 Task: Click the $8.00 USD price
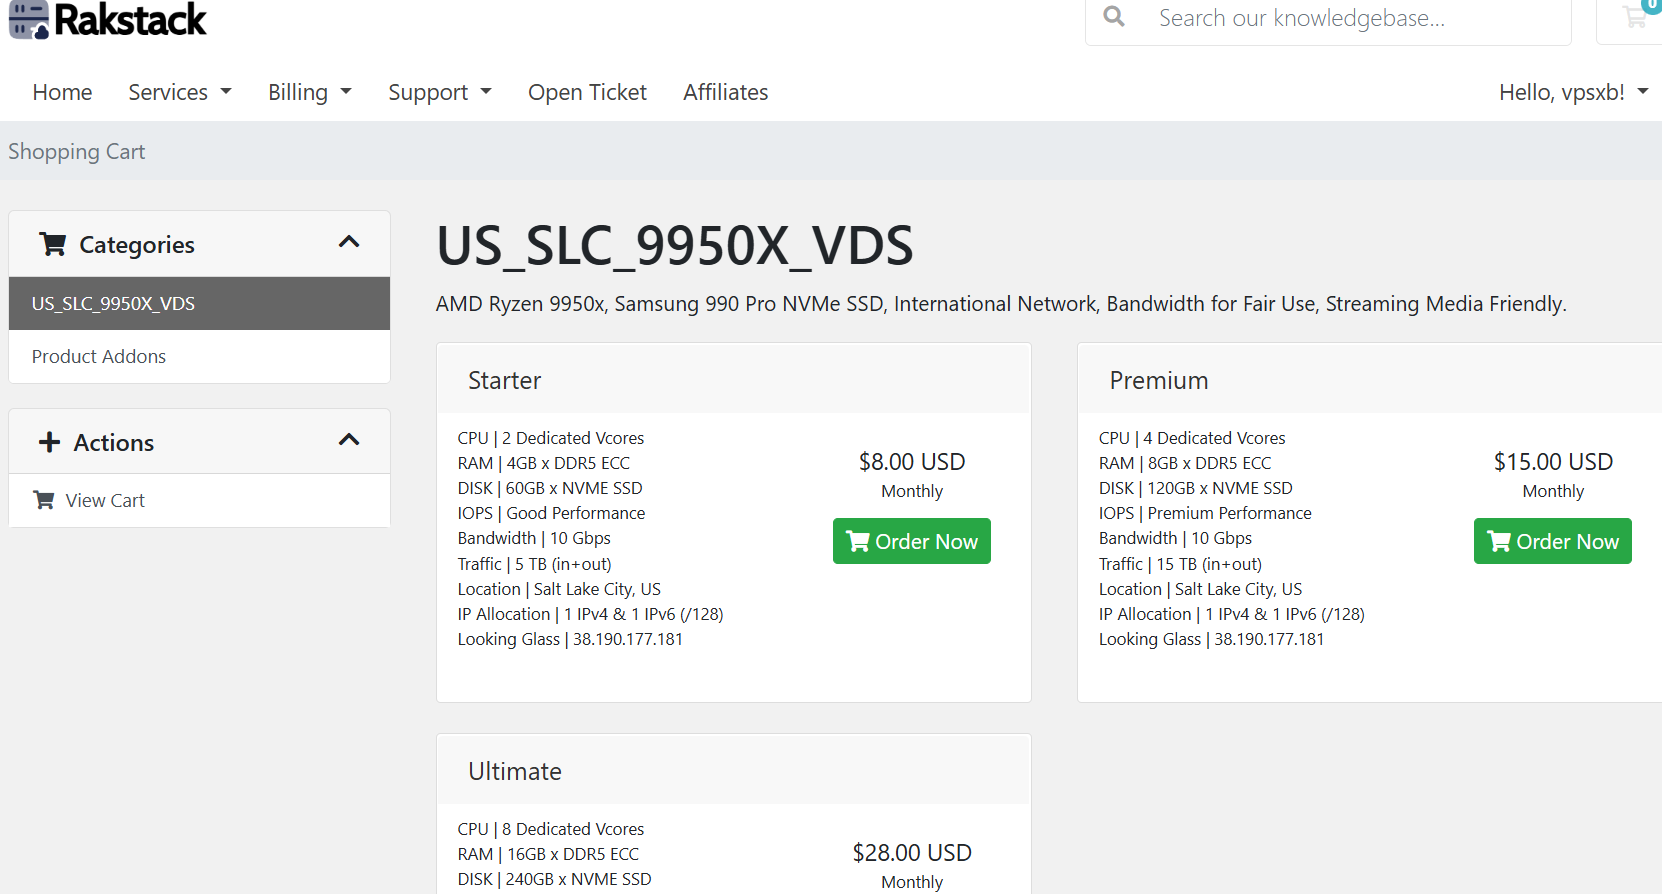(x=912, y=461)
